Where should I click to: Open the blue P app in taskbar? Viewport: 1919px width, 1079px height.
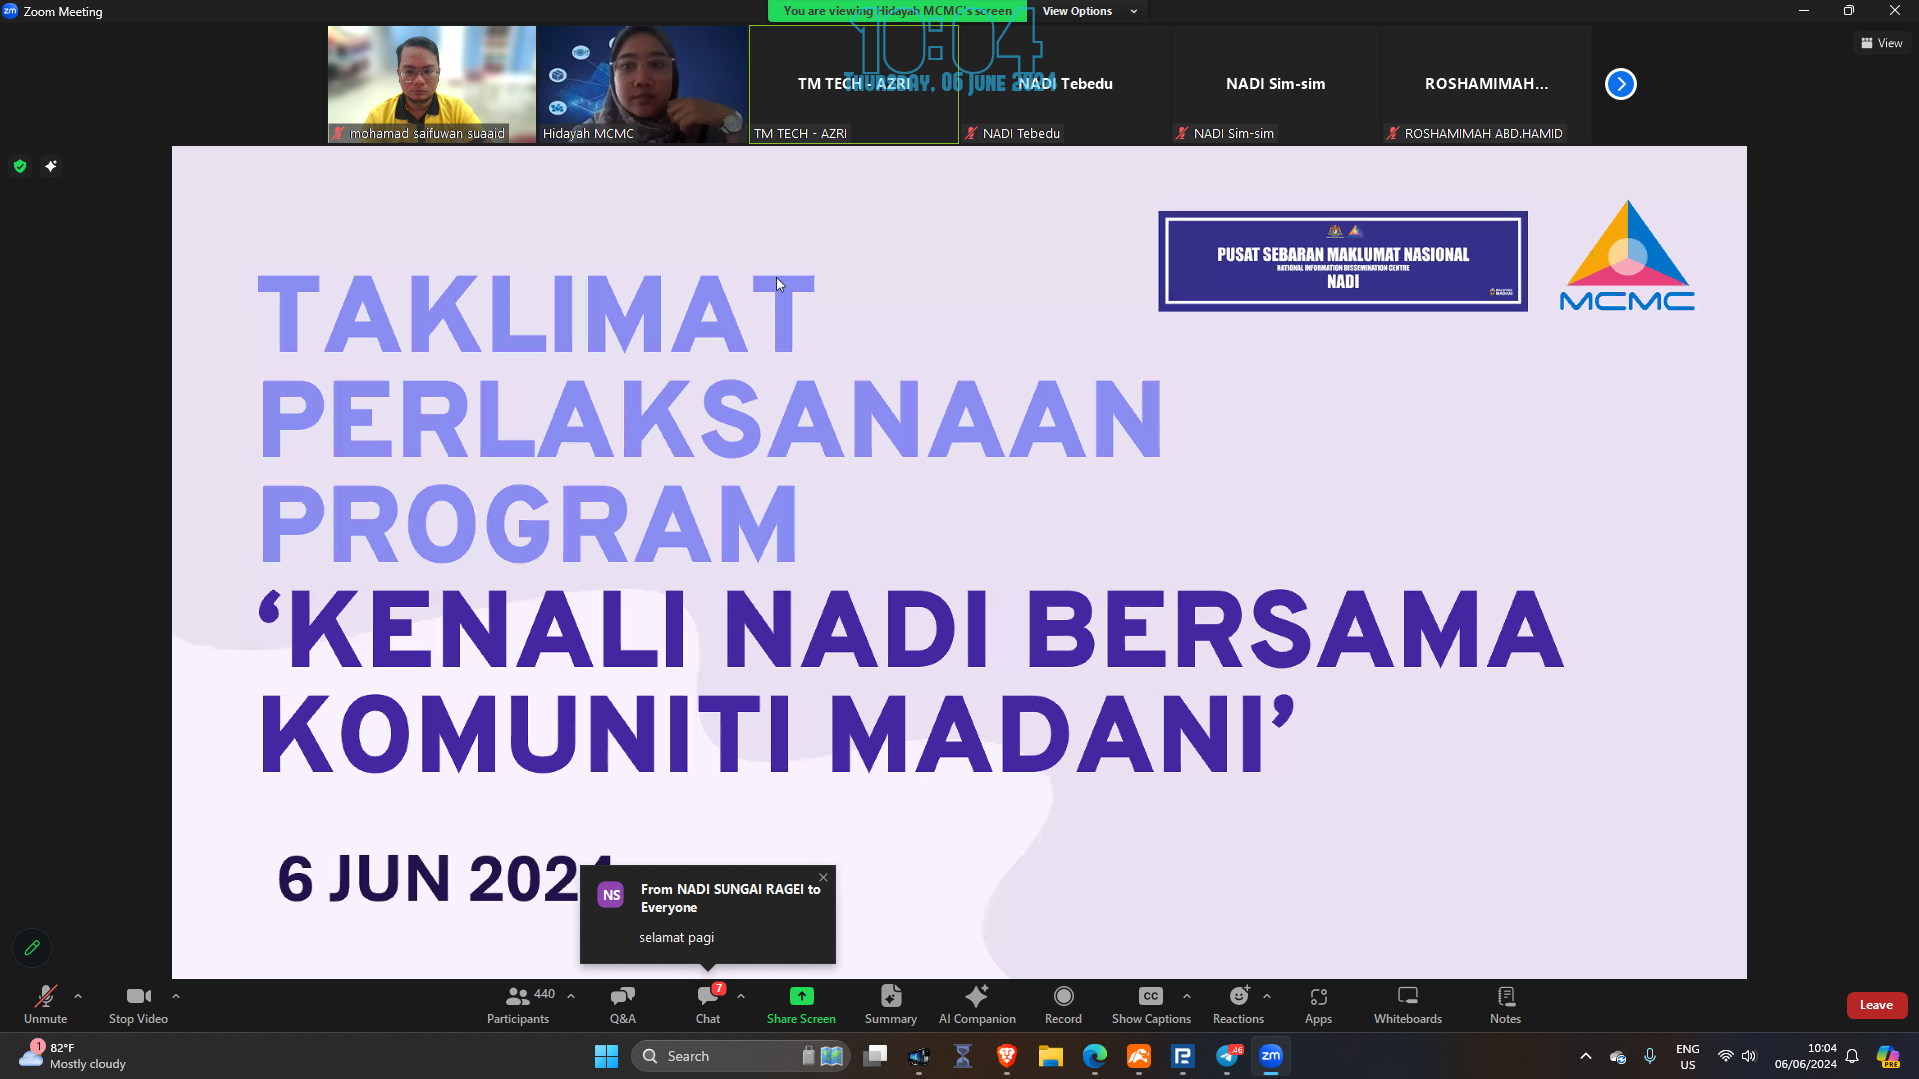[1183, 1056]
